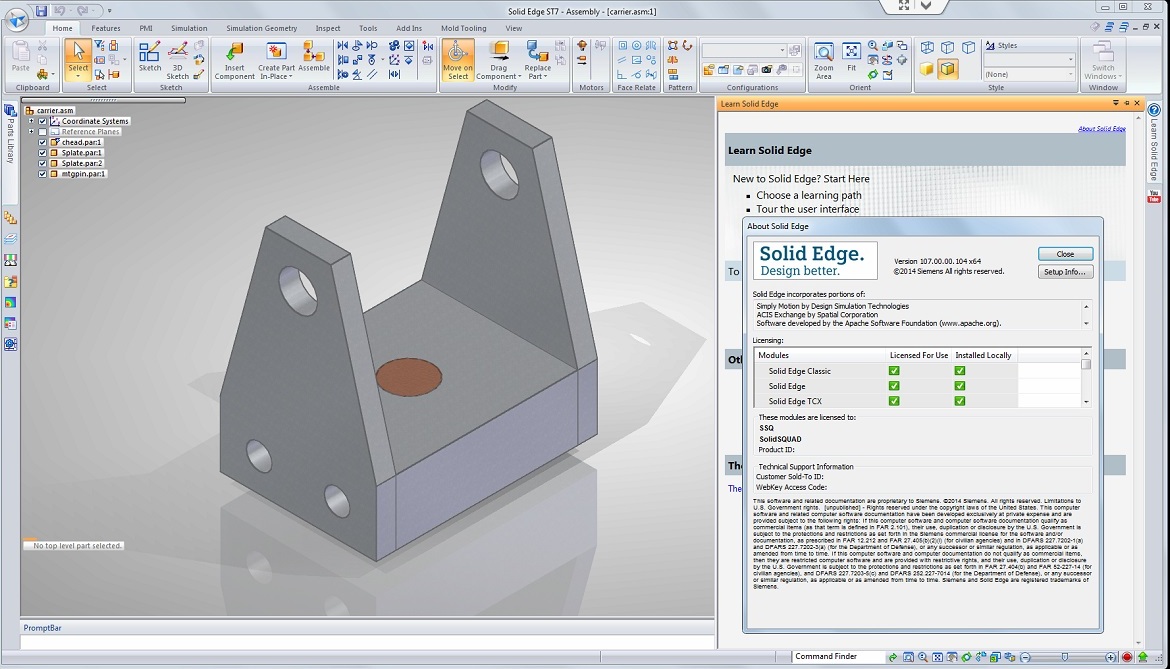Click the status bar magnifier Zoom icon
This screenshot has height=669, width=1170.
[x=923, y=657]
